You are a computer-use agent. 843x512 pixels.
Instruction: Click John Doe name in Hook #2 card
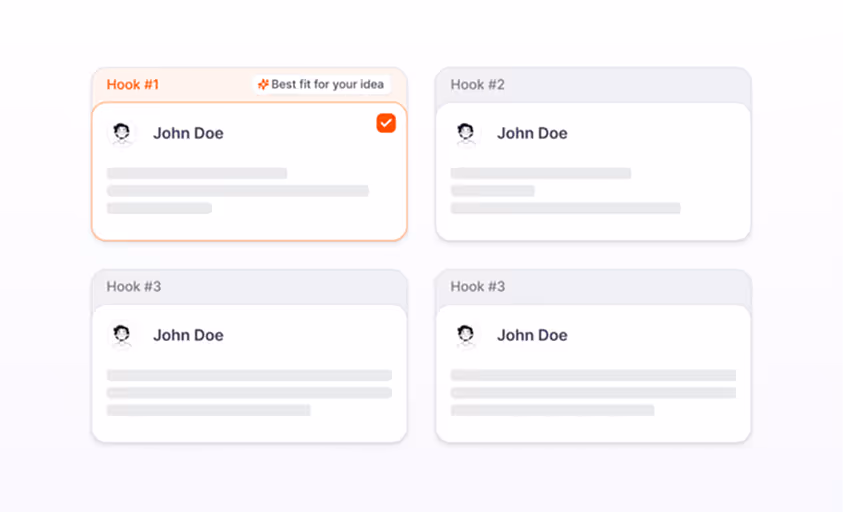(x=532, y=133)
